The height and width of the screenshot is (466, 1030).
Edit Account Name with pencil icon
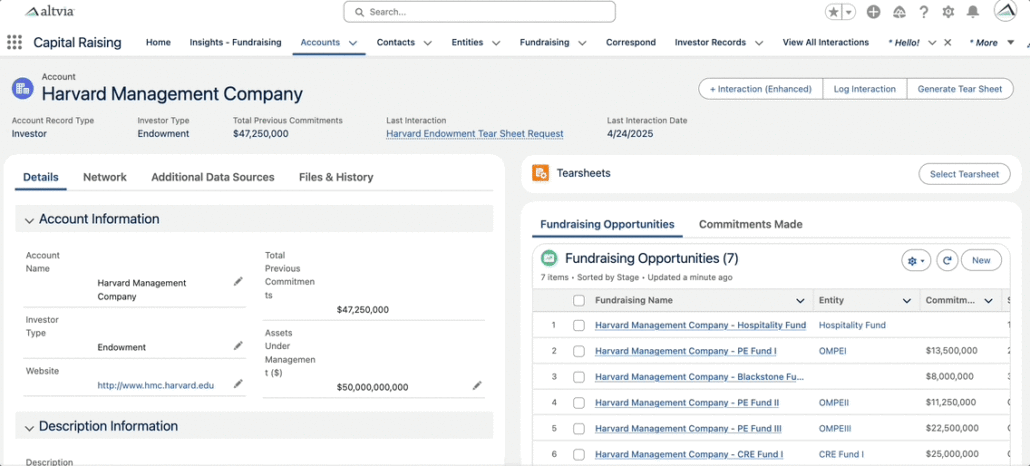[x=238, y=282]
